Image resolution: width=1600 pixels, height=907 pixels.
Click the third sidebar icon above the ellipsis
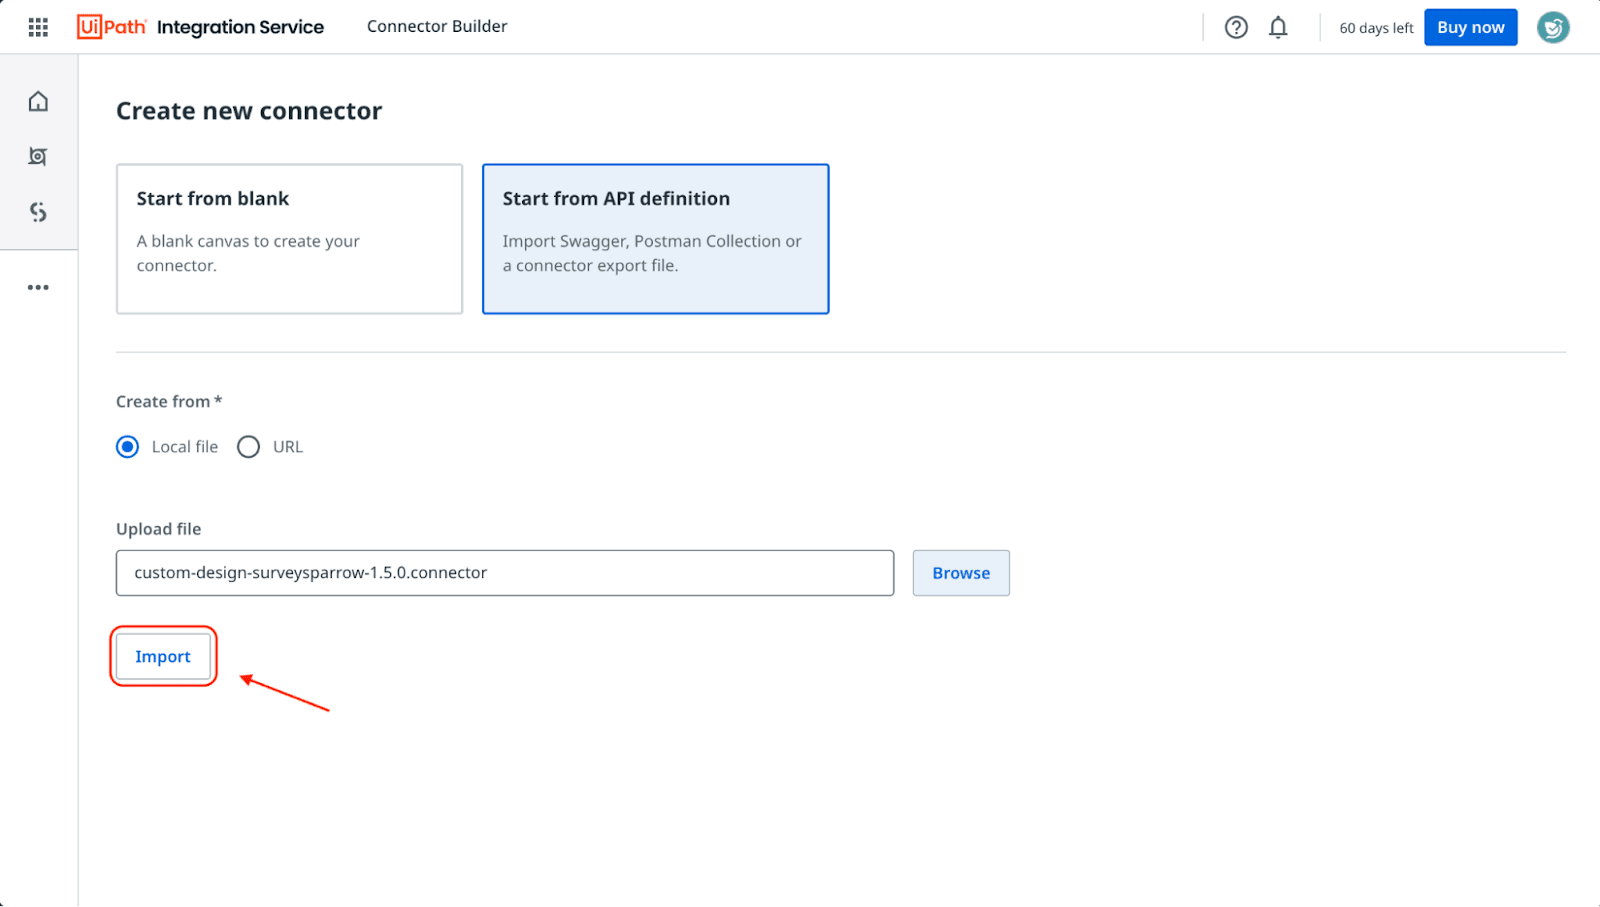pyautogui.click(x=38, y=212)
